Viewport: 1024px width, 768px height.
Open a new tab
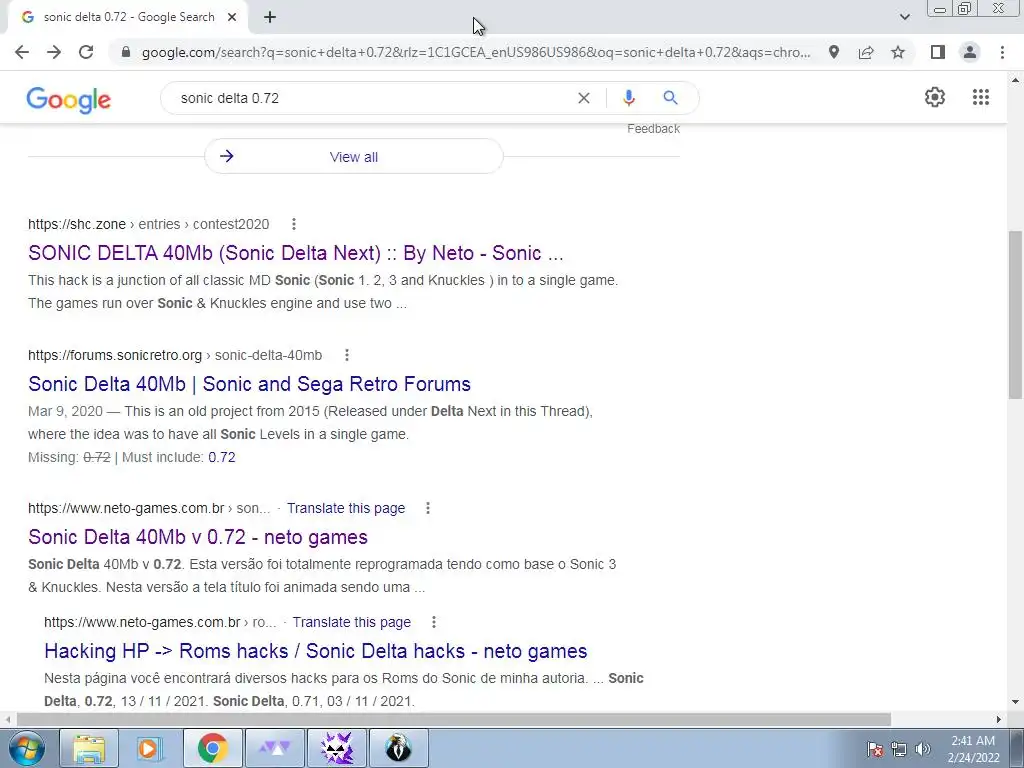tap(270, 18)
